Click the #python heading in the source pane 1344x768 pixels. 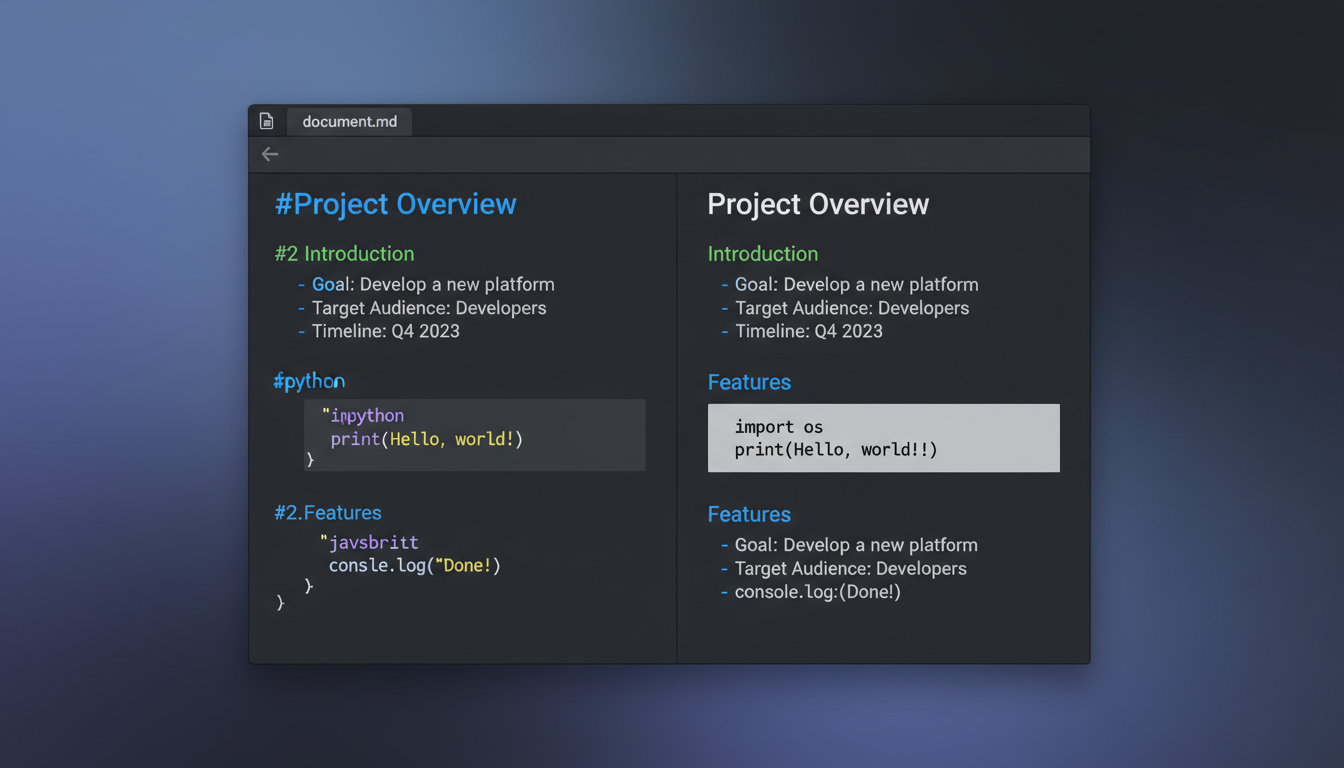click(309, 381)
